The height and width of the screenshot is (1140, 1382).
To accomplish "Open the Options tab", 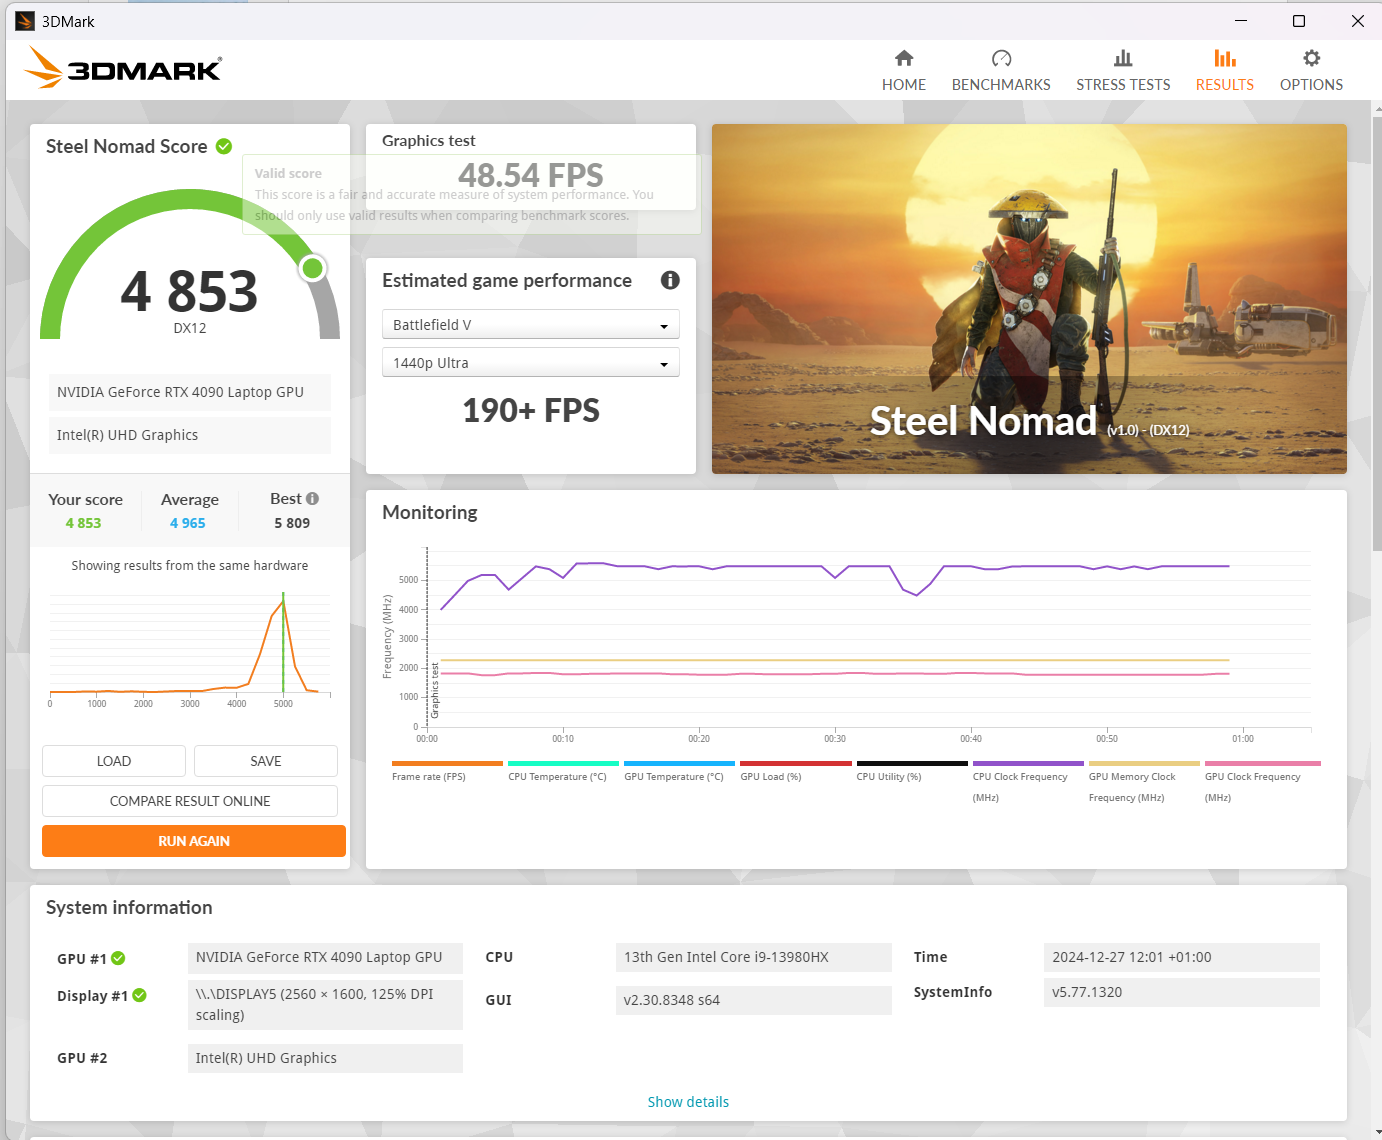I will 1311,71.
